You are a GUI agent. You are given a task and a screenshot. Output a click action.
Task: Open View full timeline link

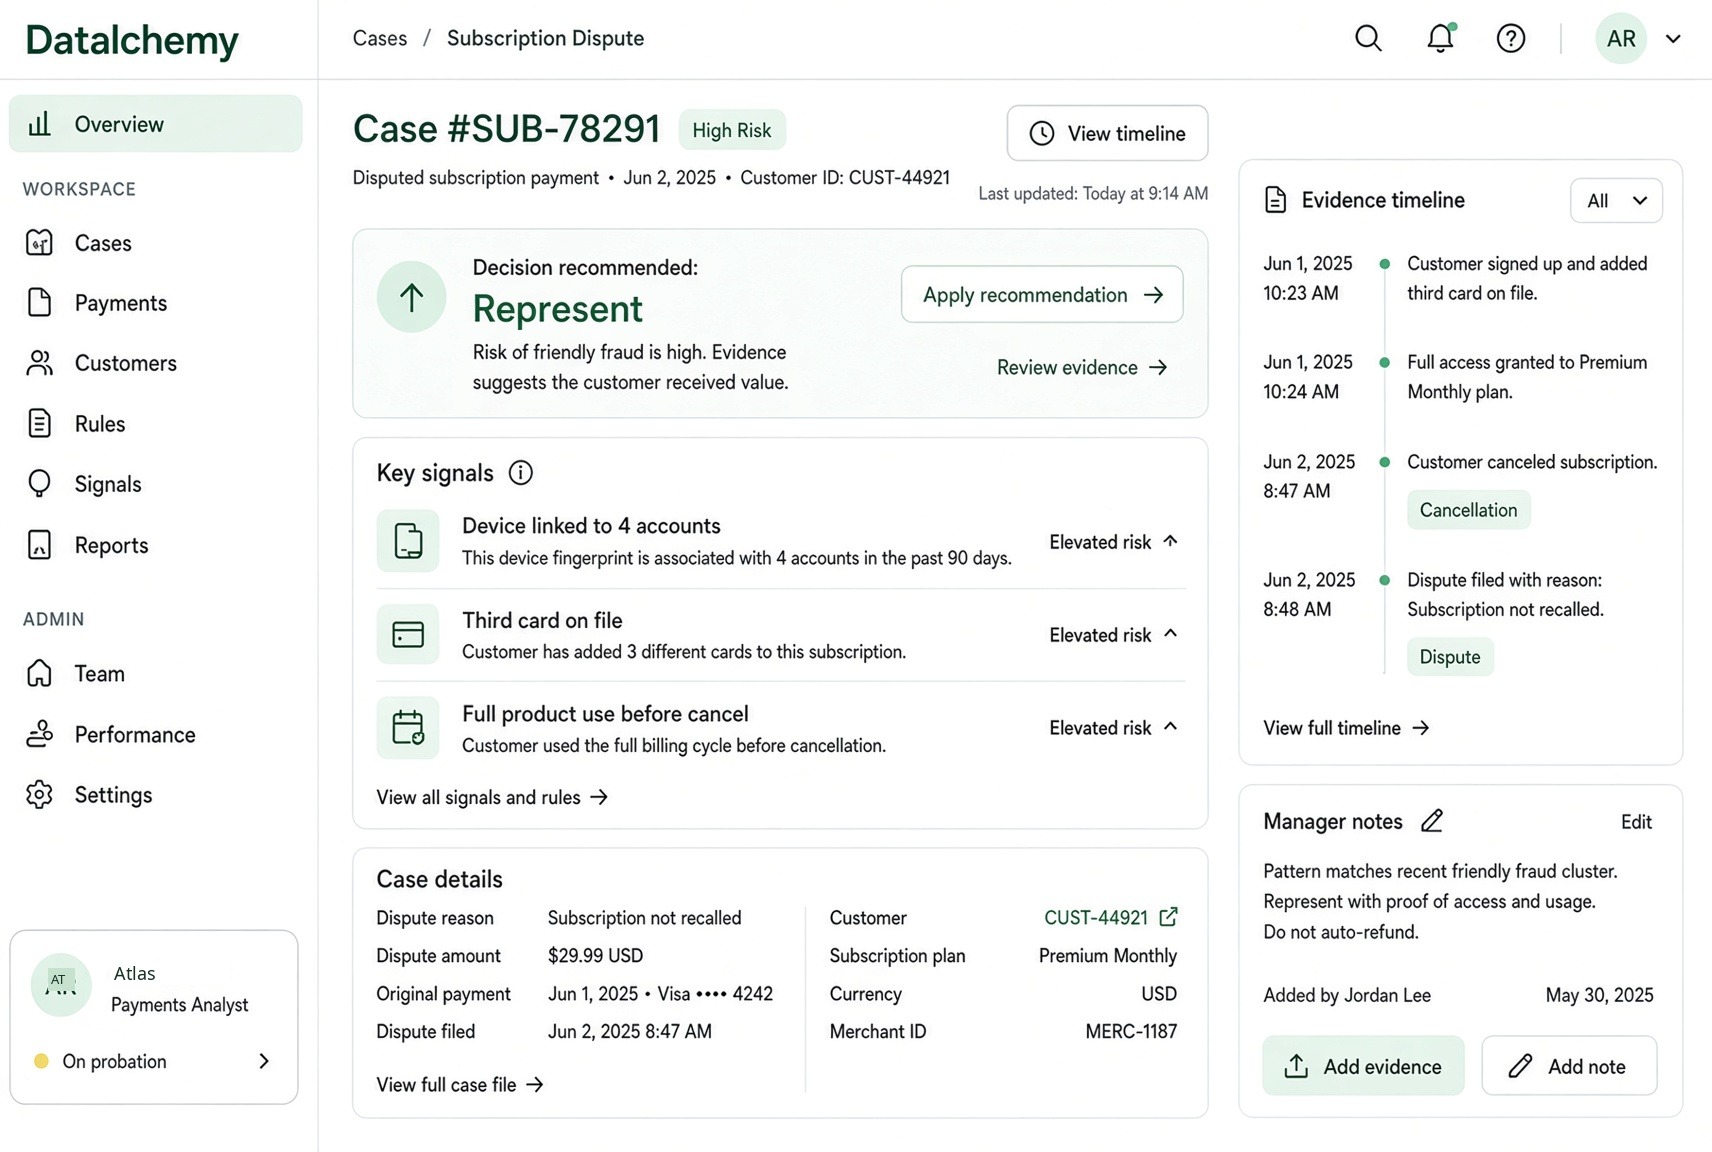[1346, 728]
